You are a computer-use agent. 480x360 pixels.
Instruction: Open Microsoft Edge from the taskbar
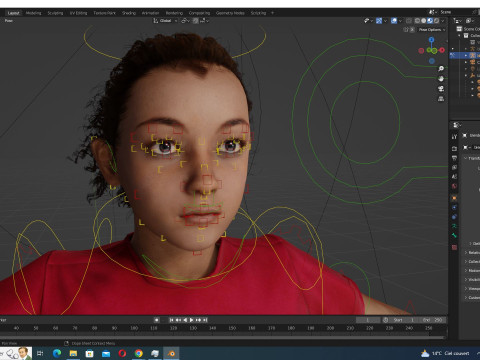(57, 353)
